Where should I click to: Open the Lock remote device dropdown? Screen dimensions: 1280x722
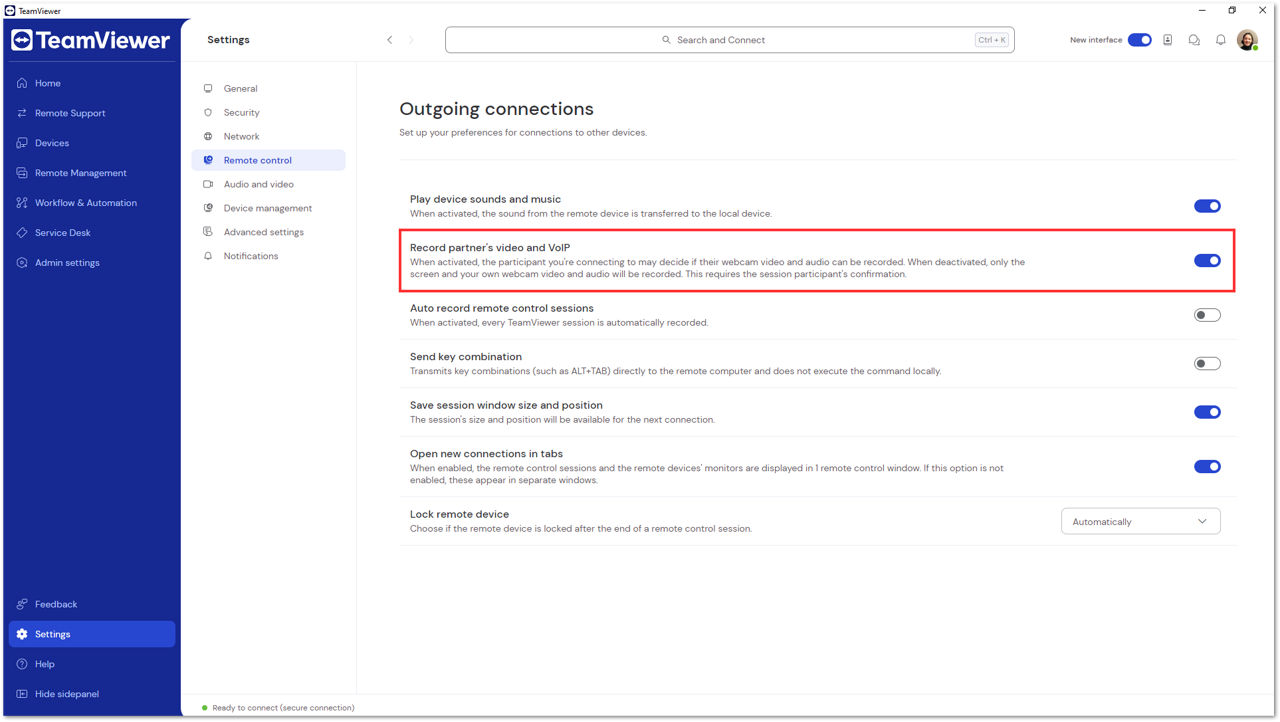tap(1141, 521)
